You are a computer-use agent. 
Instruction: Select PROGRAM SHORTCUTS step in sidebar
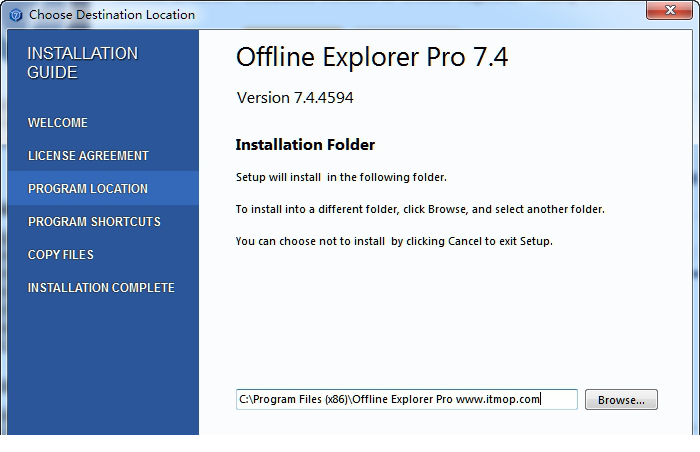click(94, 222)
